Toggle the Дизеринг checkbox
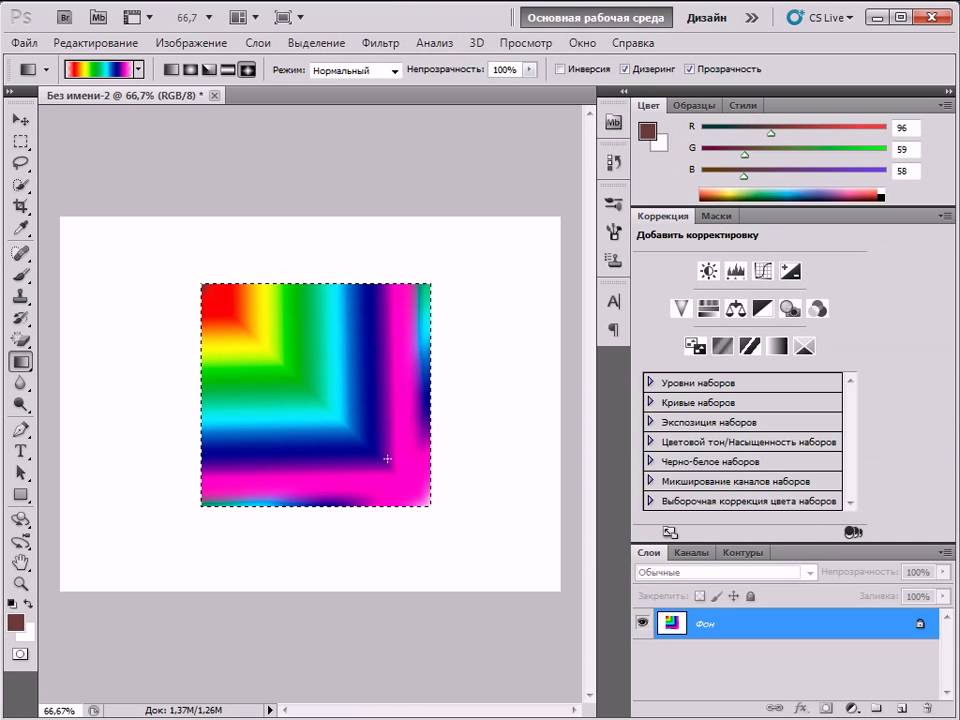Viewport: 960px width, 720px height. pyautogui.click(x=625, y=70)
